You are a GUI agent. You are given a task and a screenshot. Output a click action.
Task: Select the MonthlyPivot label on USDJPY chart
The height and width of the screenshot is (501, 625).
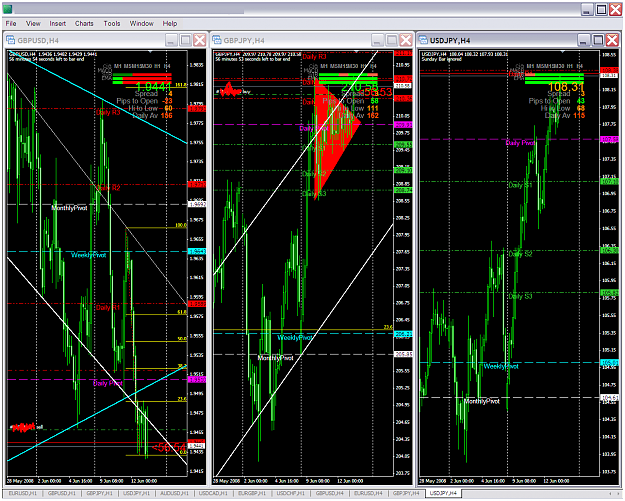click(482, 401)
